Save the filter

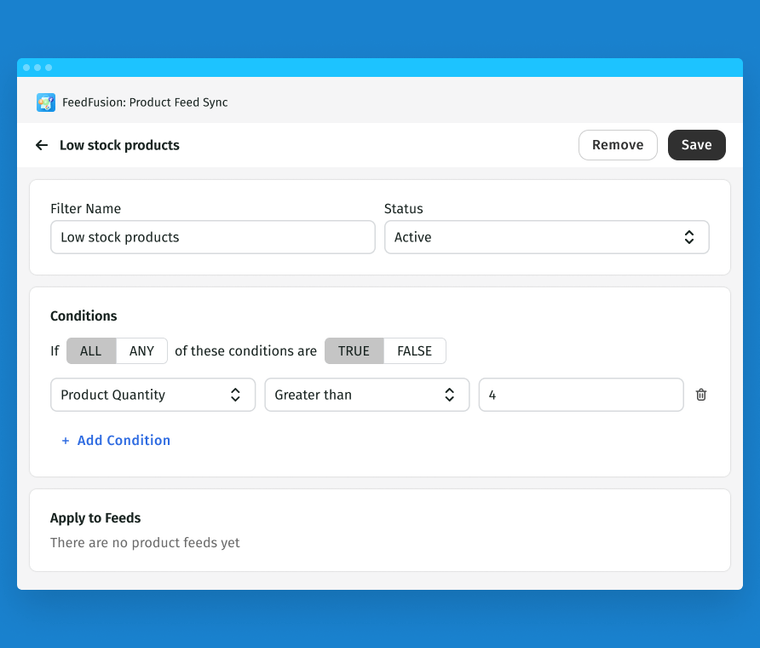[x=697, y=145]
